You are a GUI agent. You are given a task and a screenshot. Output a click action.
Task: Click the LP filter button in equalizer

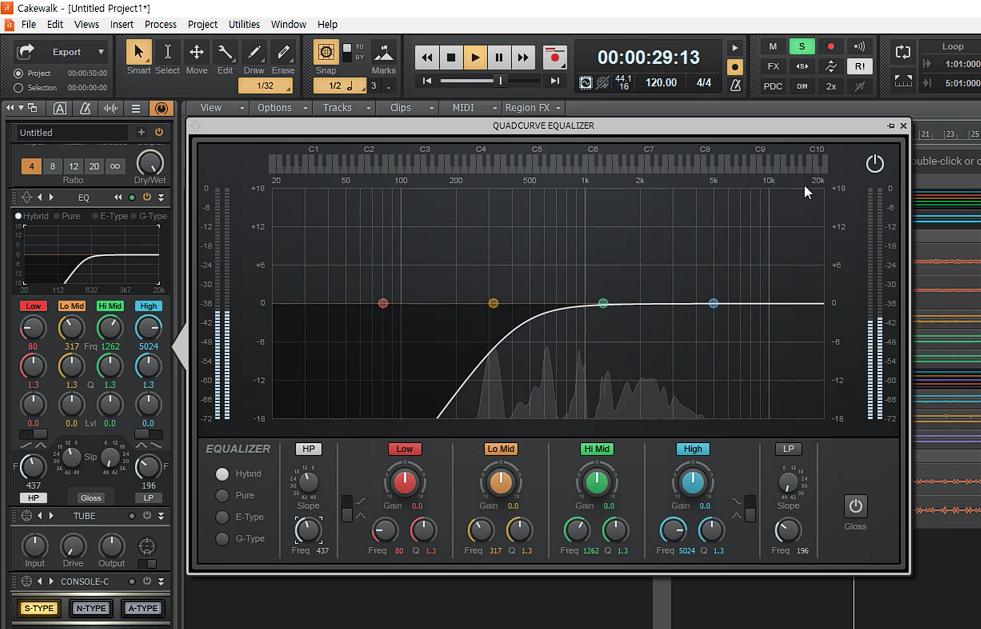(x=788, y=449)
